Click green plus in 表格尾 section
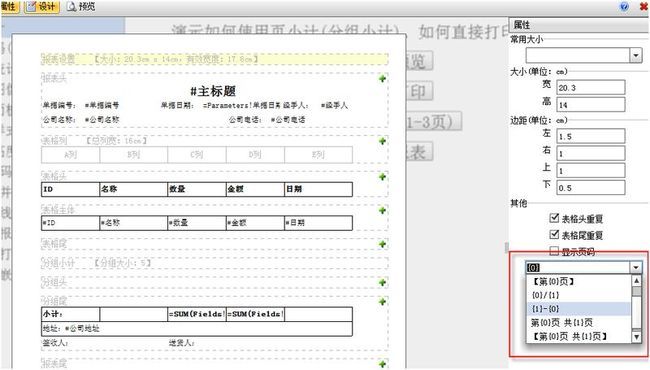This screenshot has width=650, height=370. pyautogui.click(x=382, y=244)
